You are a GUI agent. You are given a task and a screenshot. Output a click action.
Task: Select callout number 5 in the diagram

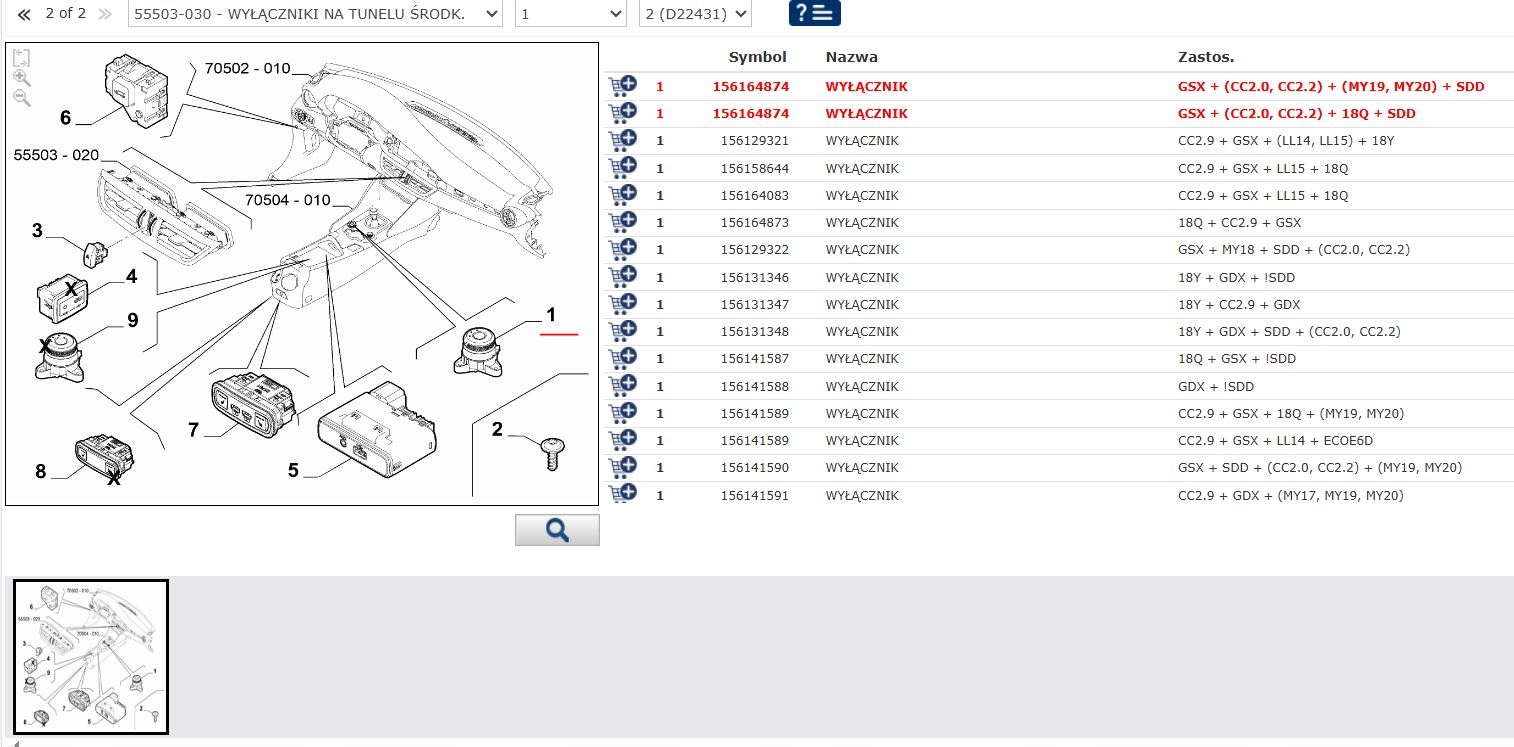[x=293, y=470]
